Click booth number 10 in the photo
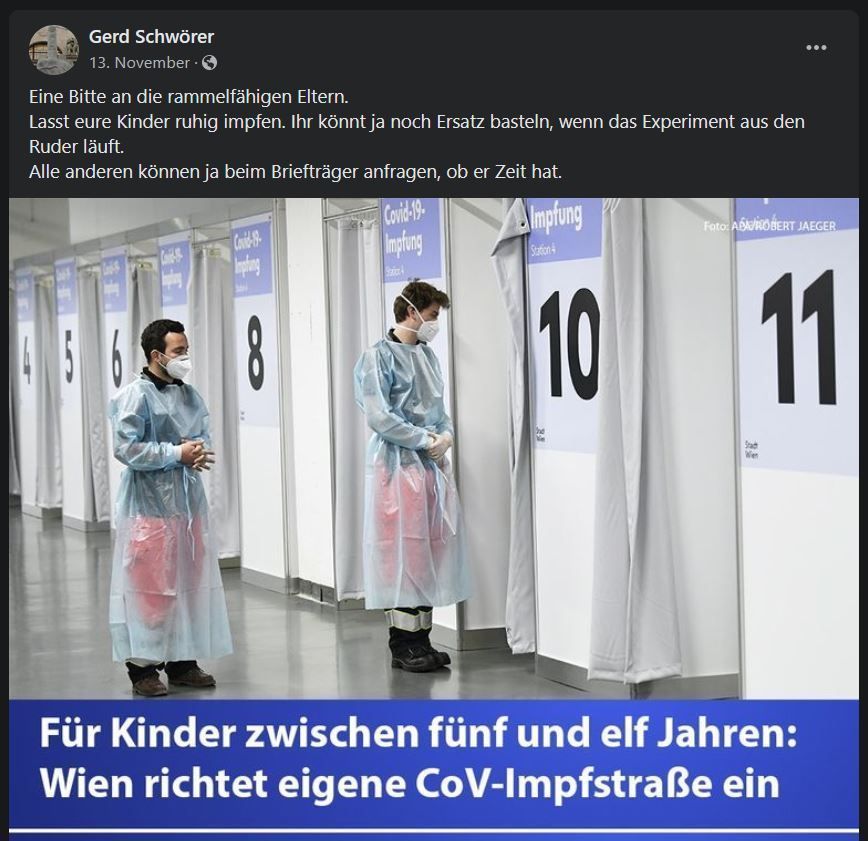This screenshot has height=841, width=868. coord(570,344)
